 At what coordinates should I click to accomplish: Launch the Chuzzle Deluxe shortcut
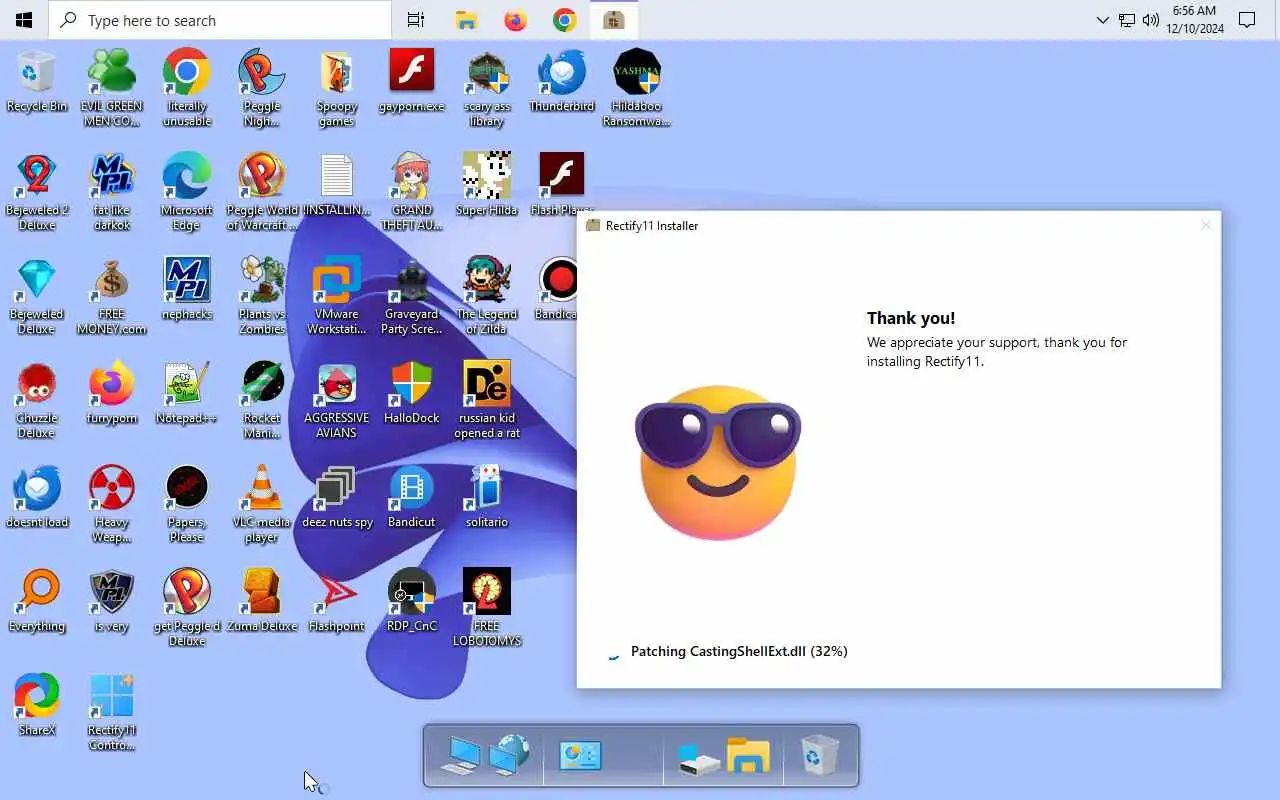click(37, 400)
